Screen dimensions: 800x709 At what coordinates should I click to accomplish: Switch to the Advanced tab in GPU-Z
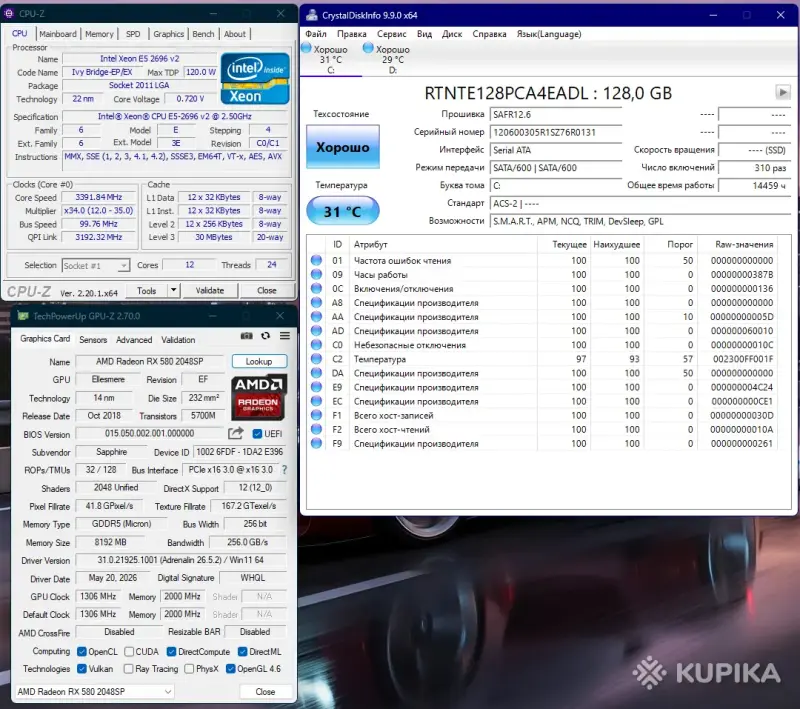134,340
